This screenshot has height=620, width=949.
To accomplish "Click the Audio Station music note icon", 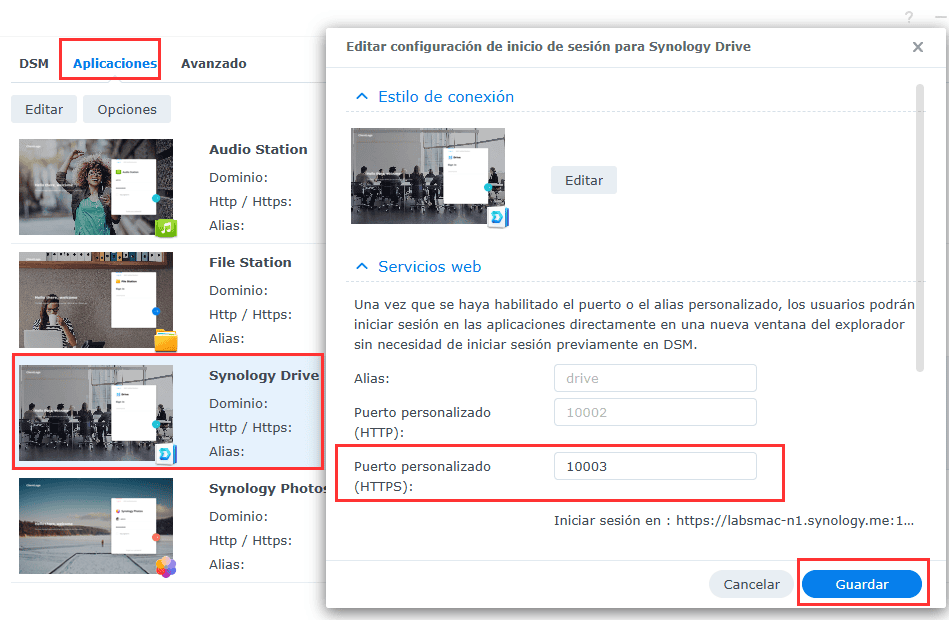I will 166,228.
